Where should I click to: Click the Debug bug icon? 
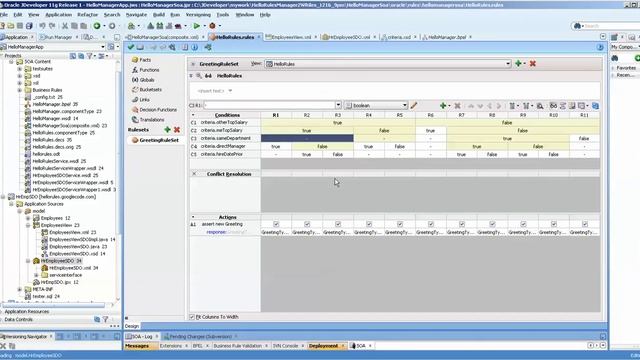click(212, 26)
